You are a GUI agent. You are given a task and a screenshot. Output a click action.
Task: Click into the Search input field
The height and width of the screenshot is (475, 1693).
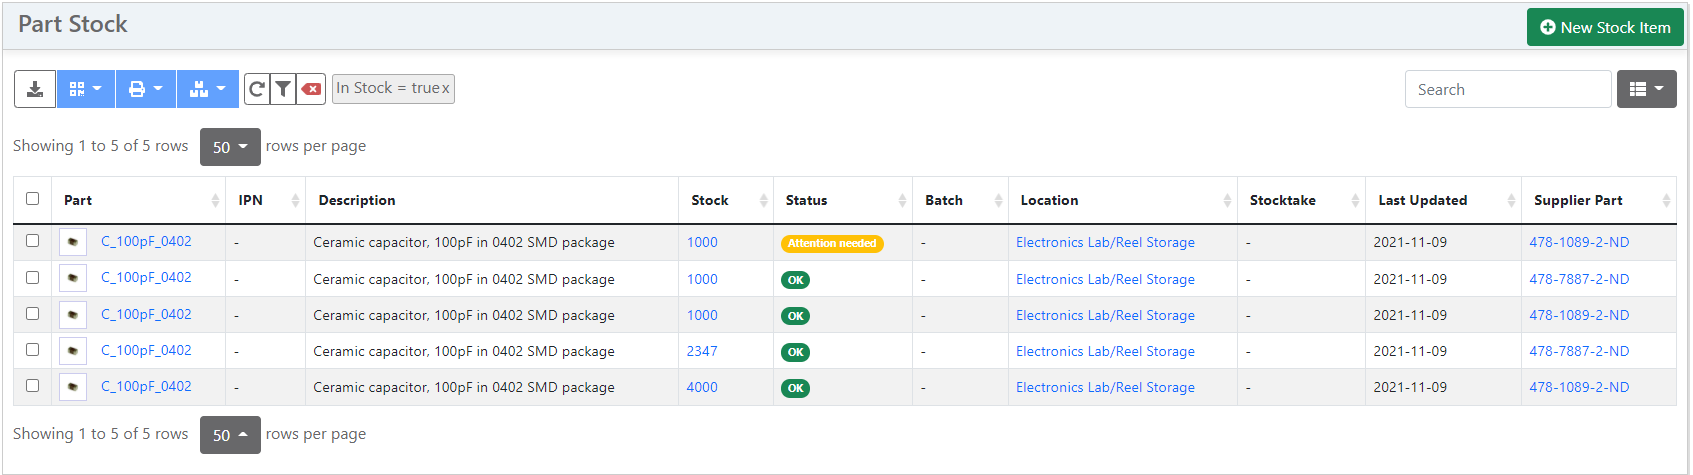tap(1507, 89)
